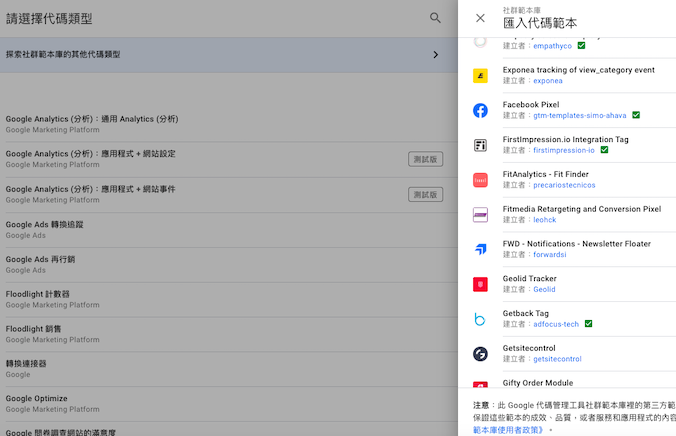Click the 測試版 badge on 網站事件 row
This screenshot has width=676, height=436.
426,194
